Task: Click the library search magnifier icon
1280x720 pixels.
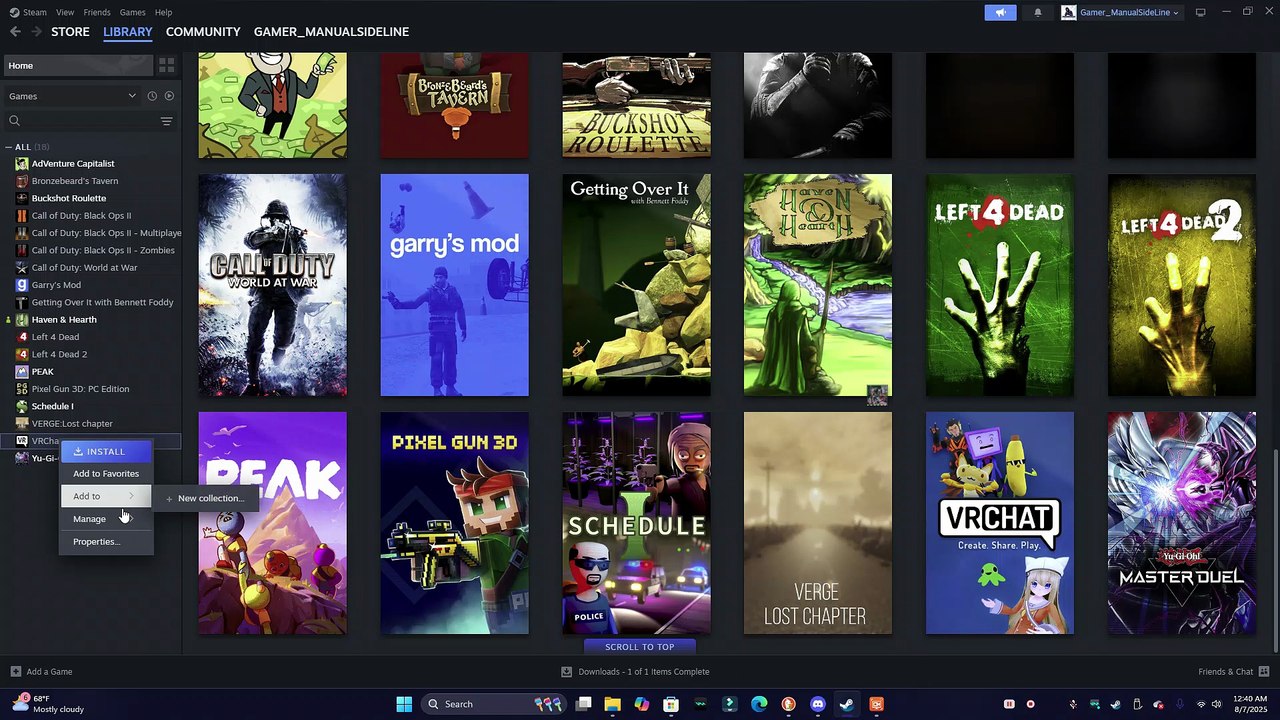Action: [14, 121]
